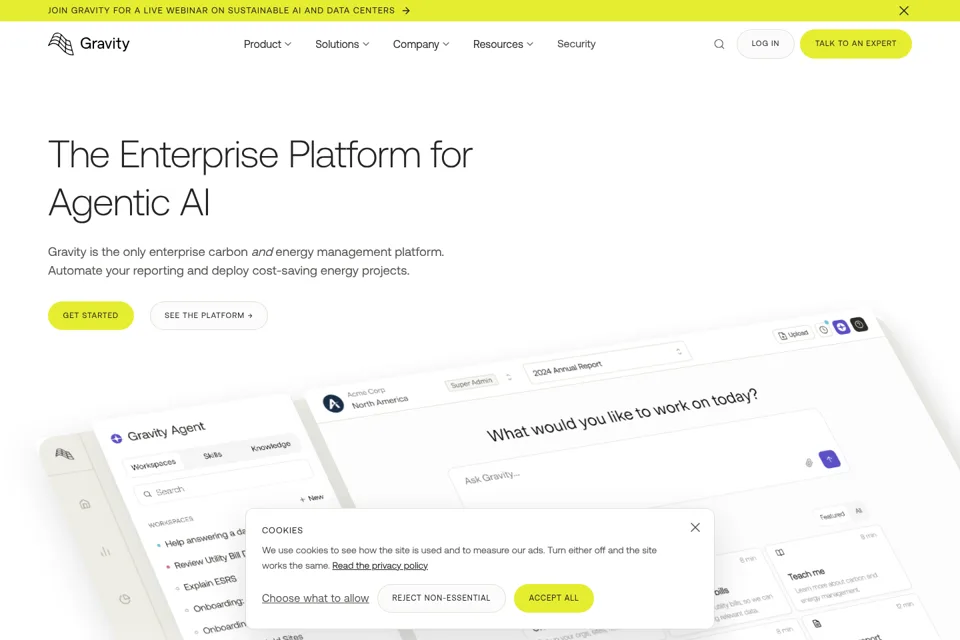Viewport: 960px width, 640px height.
Task: Close the cookies dialog with X
Action: (x=695, y=527)
